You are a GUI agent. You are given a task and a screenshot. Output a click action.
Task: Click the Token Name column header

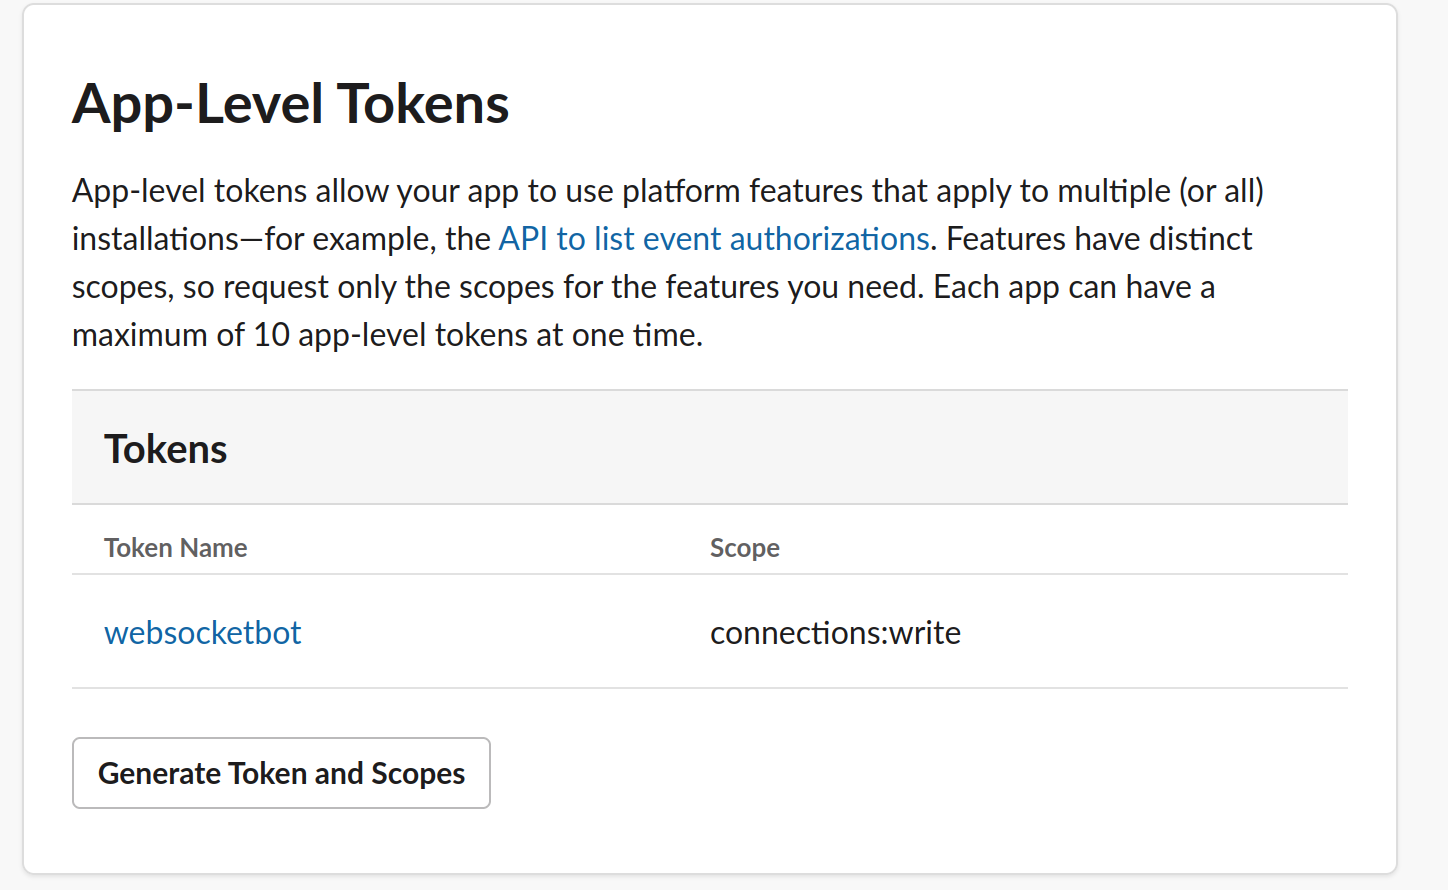(176, 548)
